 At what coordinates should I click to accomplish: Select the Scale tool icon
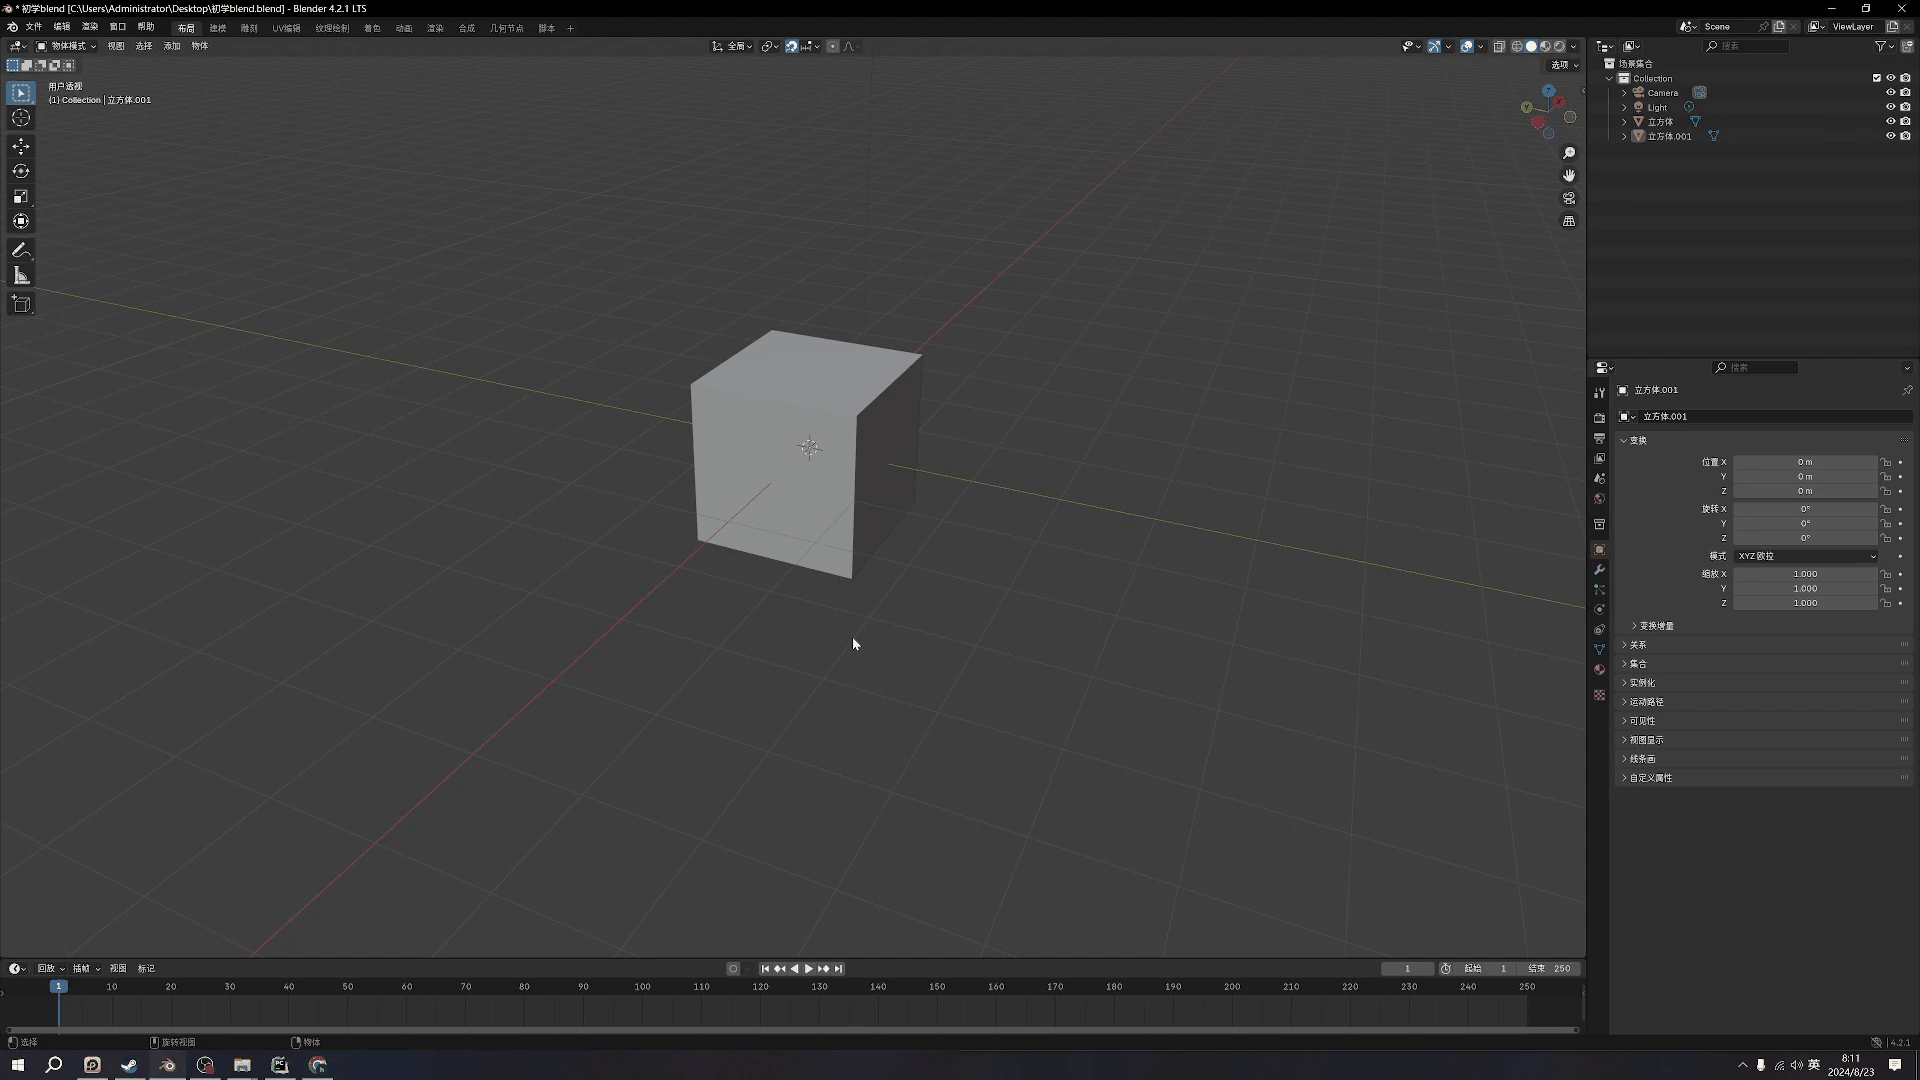click(20, 195)
